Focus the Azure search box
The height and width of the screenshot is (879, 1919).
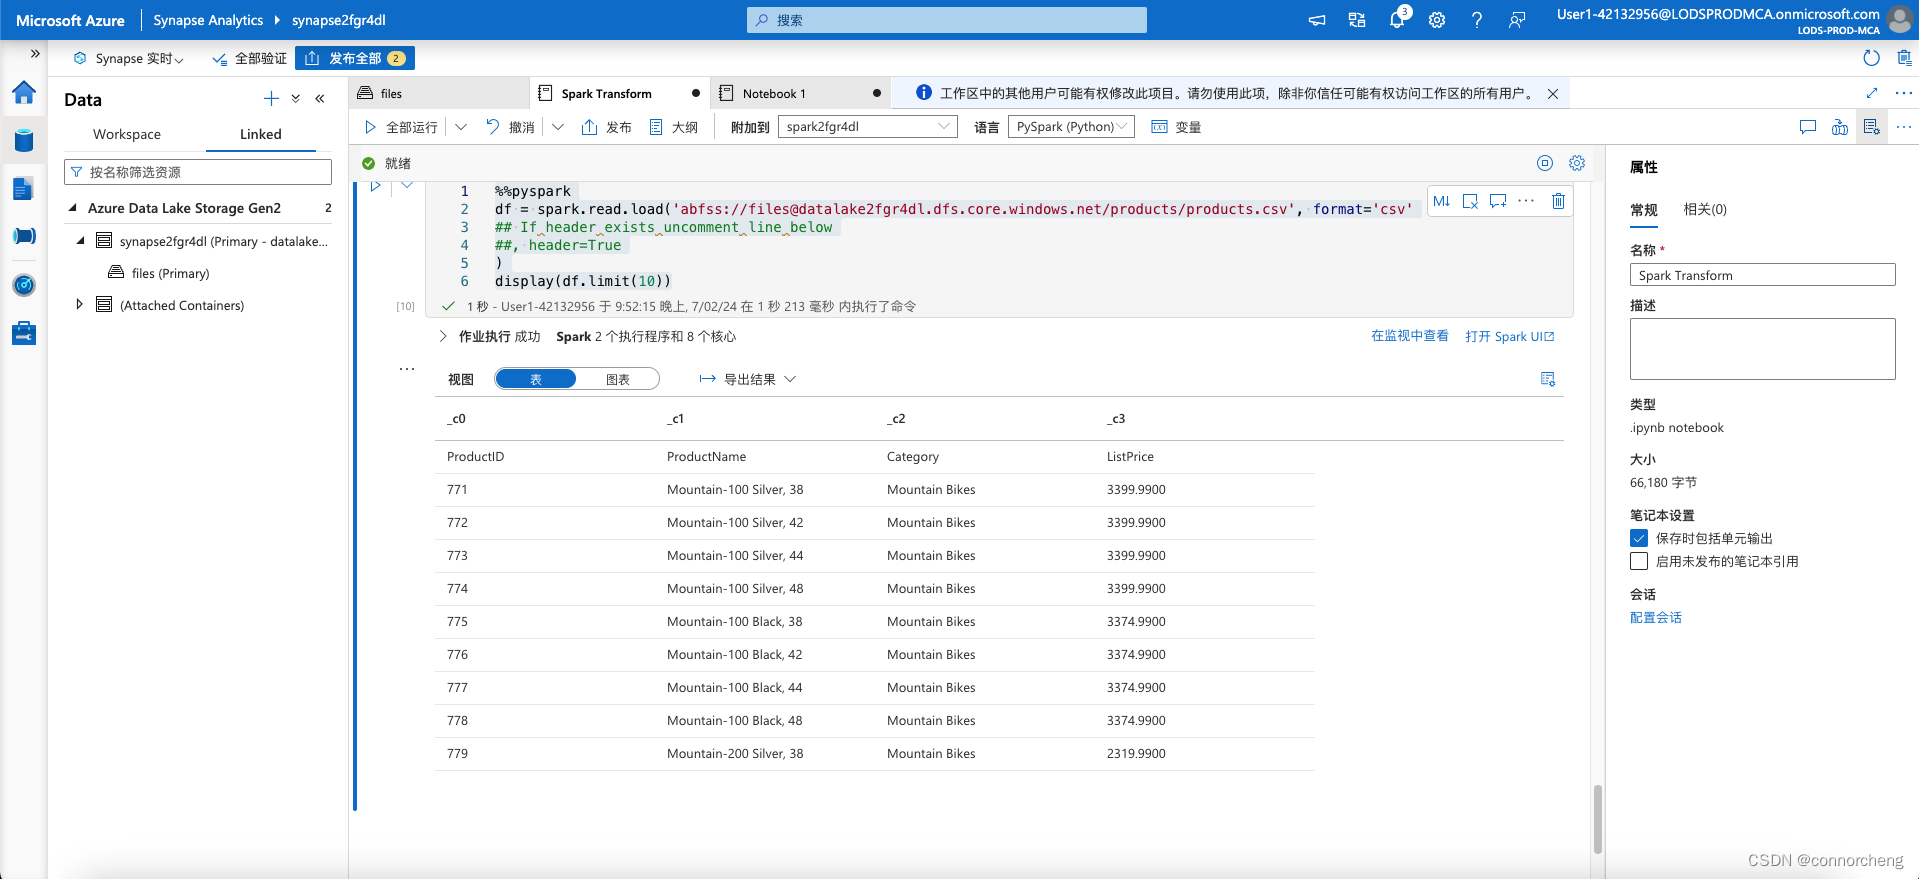[947, 20]
